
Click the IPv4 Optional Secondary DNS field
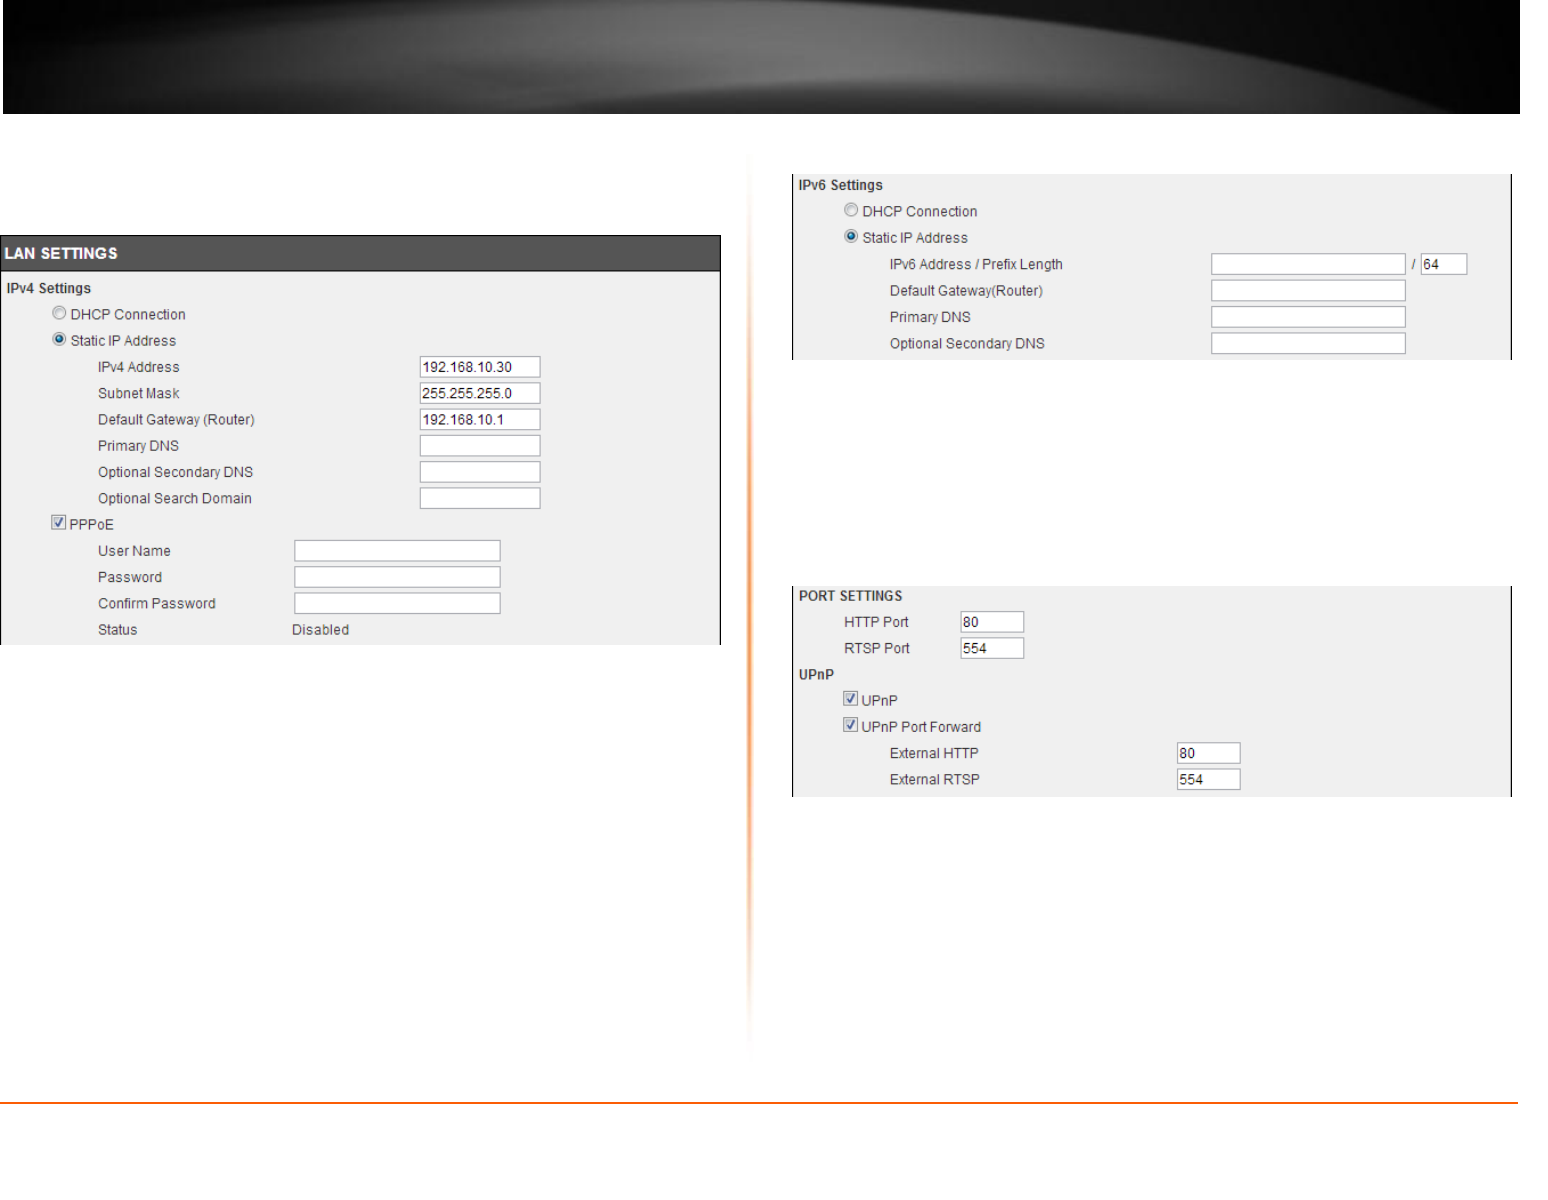(480, 472)
